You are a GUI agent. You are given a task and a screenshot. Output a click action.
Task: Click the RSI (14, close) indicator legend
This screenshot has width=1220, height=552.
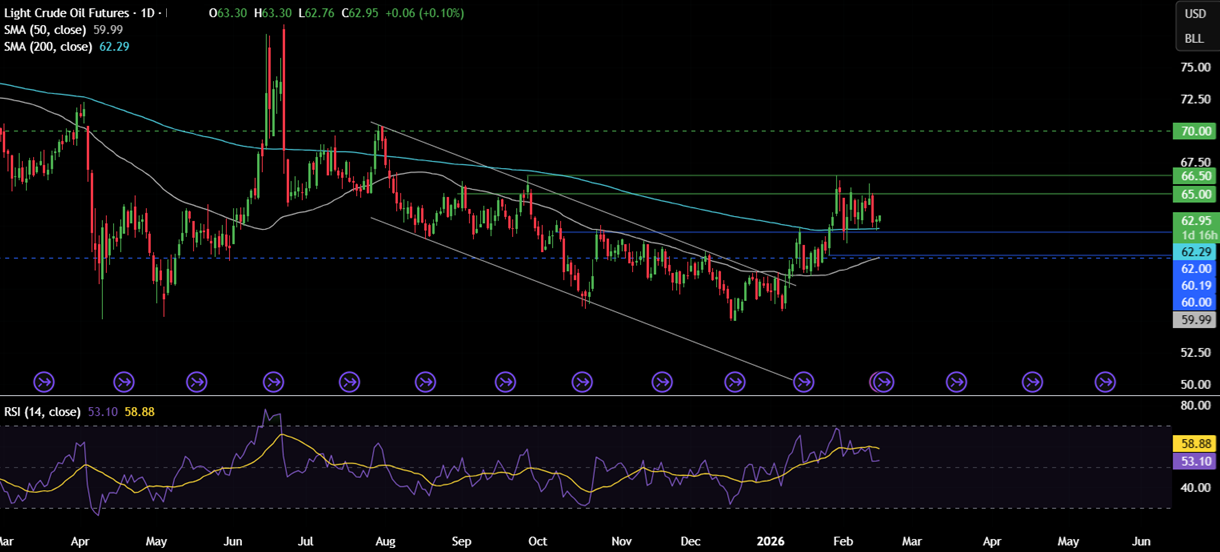tap(42, 412)
